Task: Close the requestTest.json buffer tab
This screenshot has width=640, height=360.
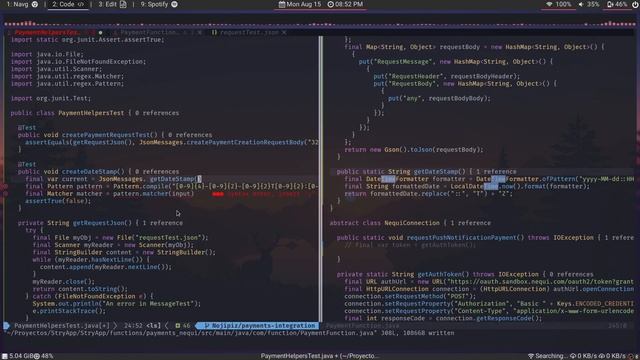Action: pyautogui.click(x=284, y=32)
